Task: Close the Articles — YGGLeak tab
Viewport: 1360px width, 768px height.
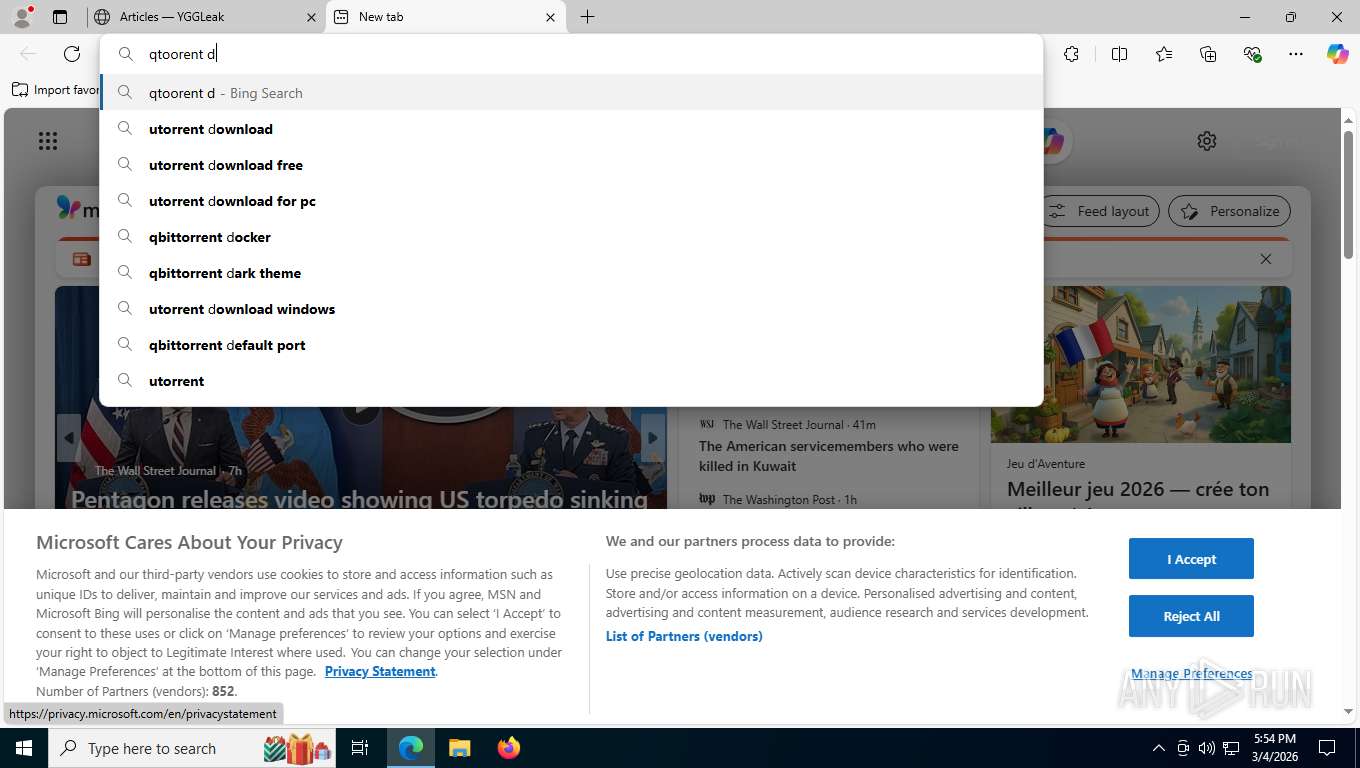Action: (311, 17)
